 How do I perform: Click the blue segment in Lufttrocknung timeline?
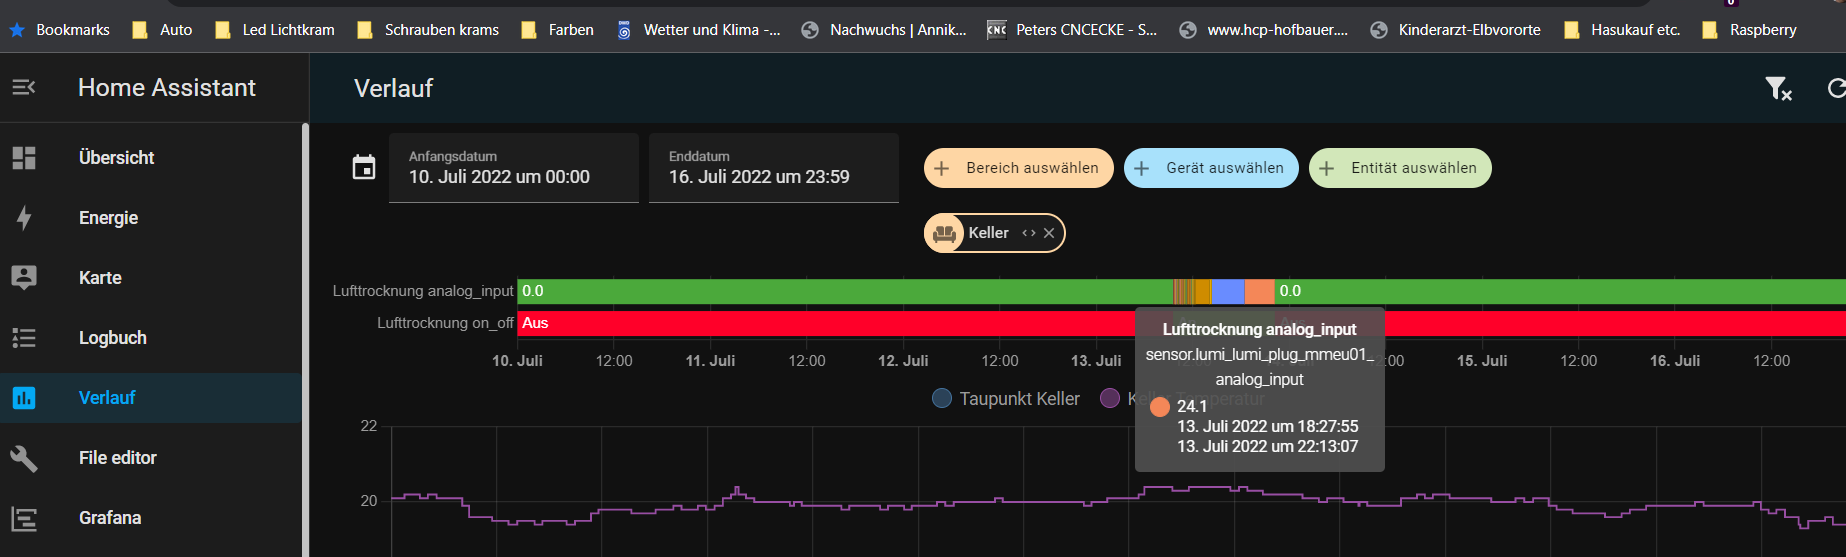coord(1227,291)
